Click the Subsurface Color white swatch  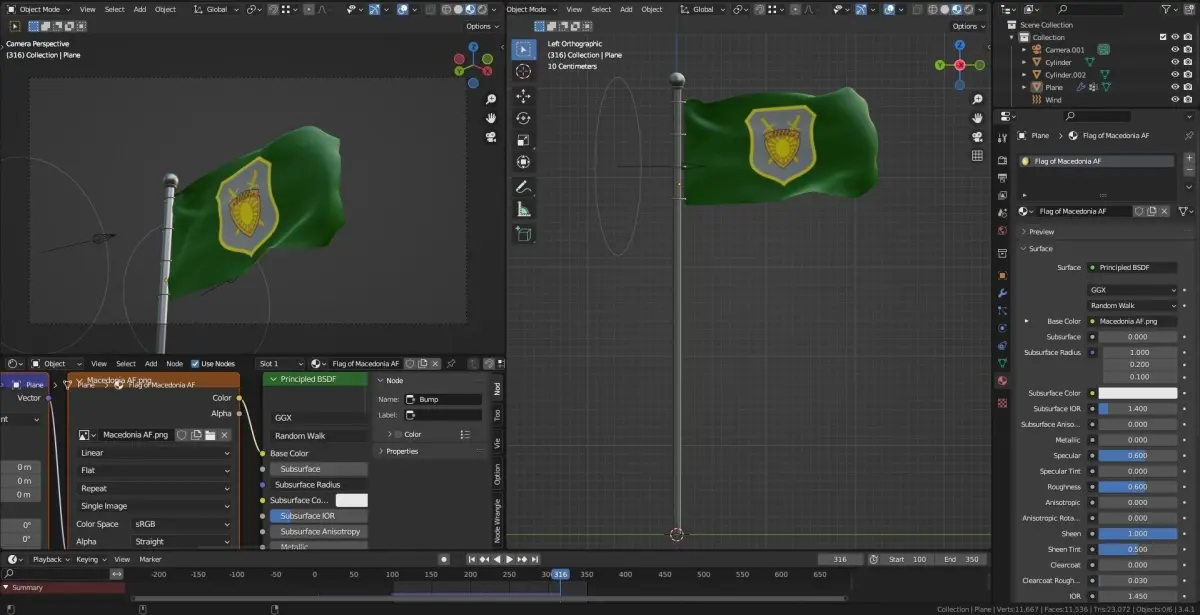(x=1138, y=393)
